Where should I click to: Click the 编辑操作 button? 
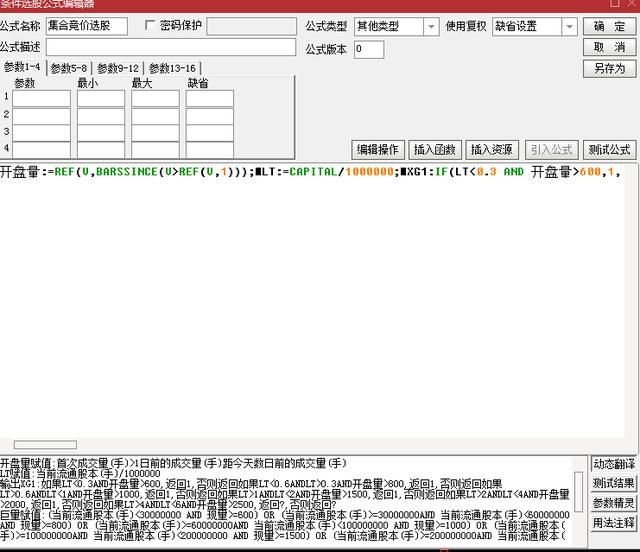coord(378,150)
